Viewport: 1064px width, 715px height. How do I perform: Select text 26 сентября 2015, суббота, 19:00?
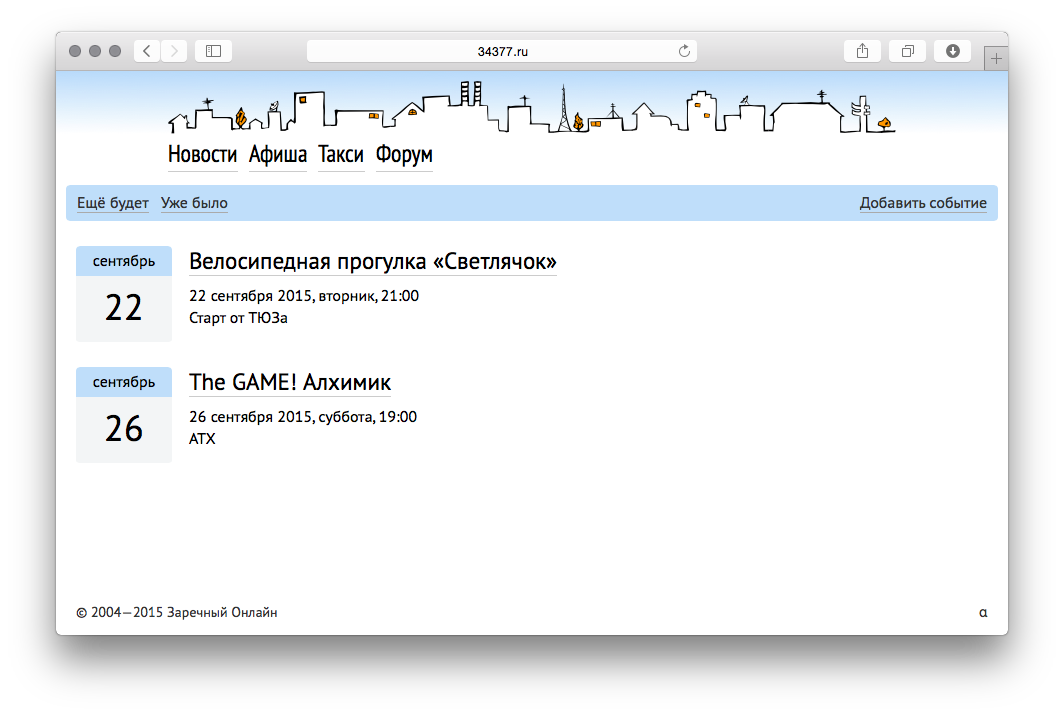tap(303, 417)
